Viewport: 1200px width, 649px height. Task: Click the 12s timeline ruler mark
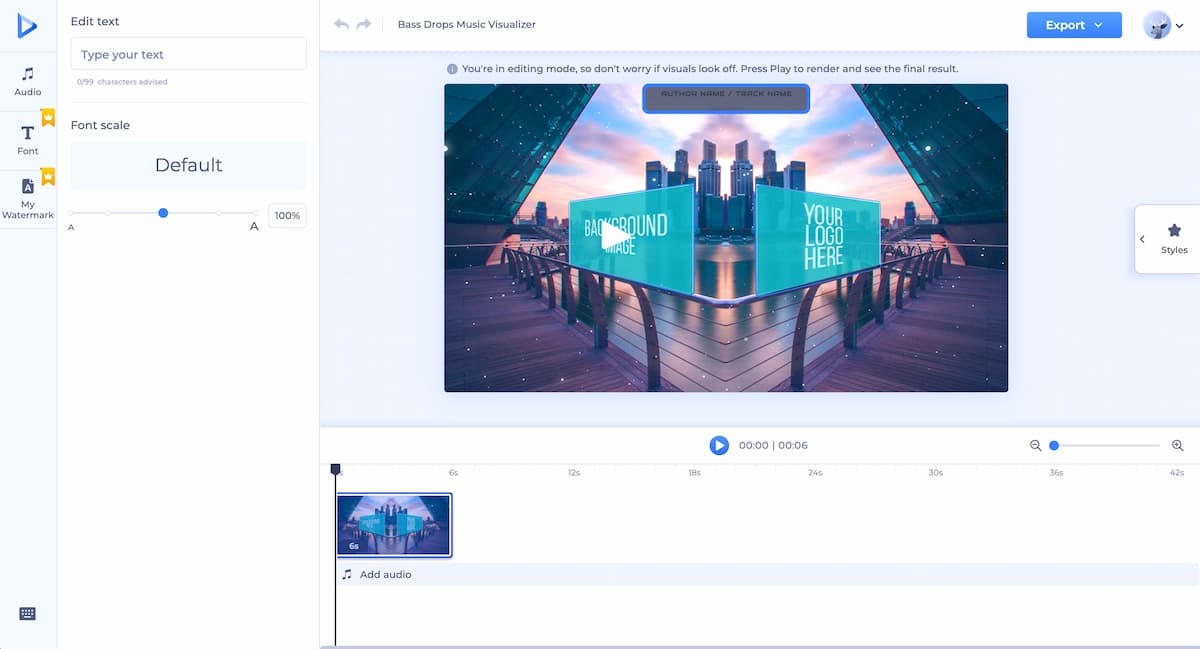(574, 472)
